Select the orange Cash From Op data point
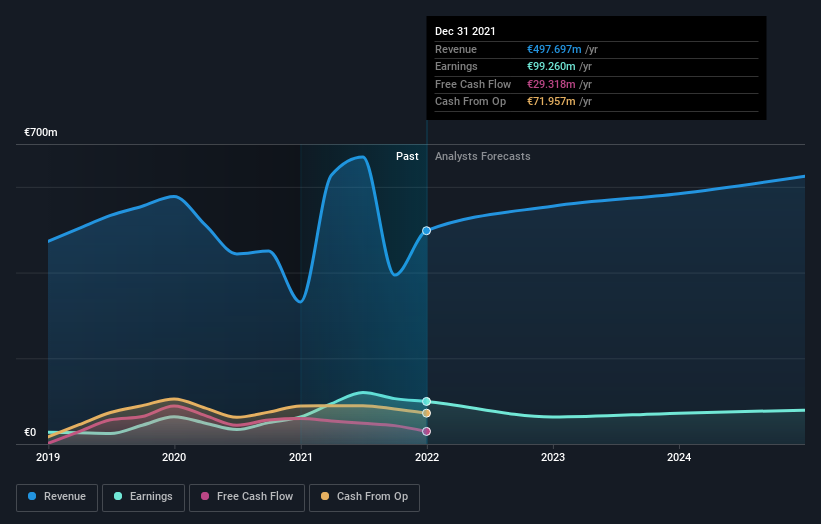This screenshot has width=821, height=524. click(427, 414)
